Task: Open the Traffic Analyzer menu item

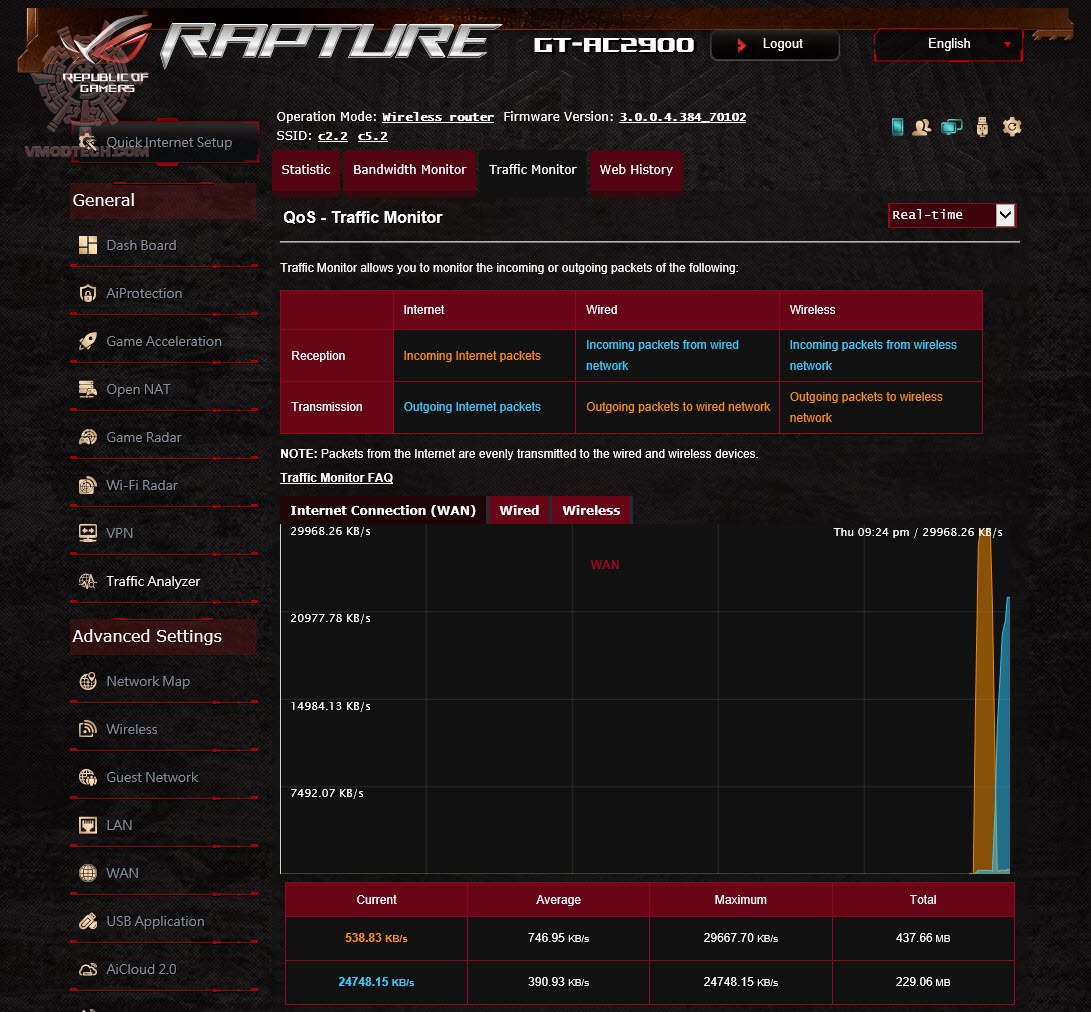Action: coord(164,581)
